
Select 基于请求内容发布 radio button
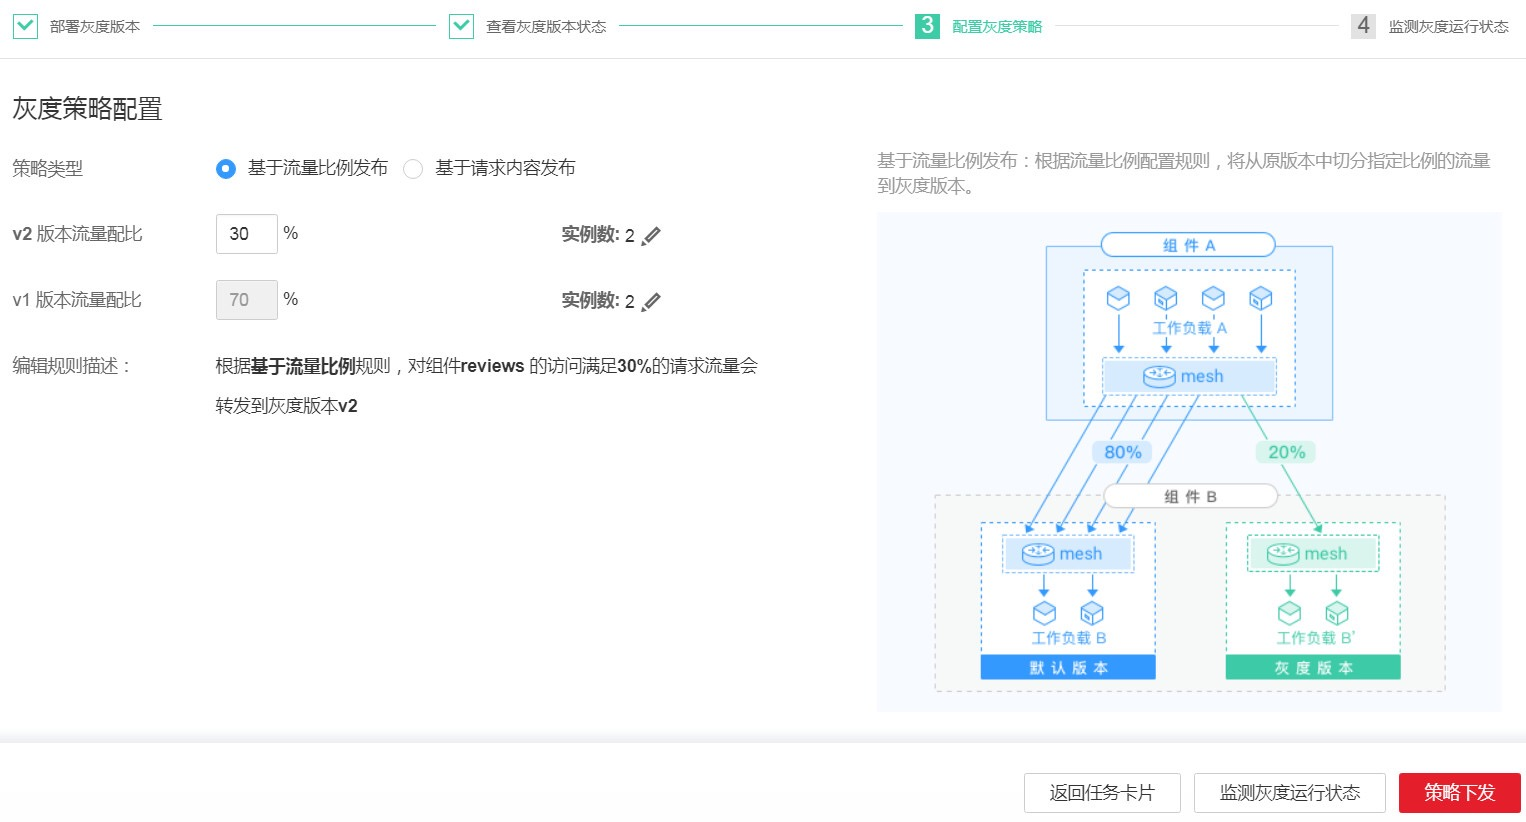(413, 169)
